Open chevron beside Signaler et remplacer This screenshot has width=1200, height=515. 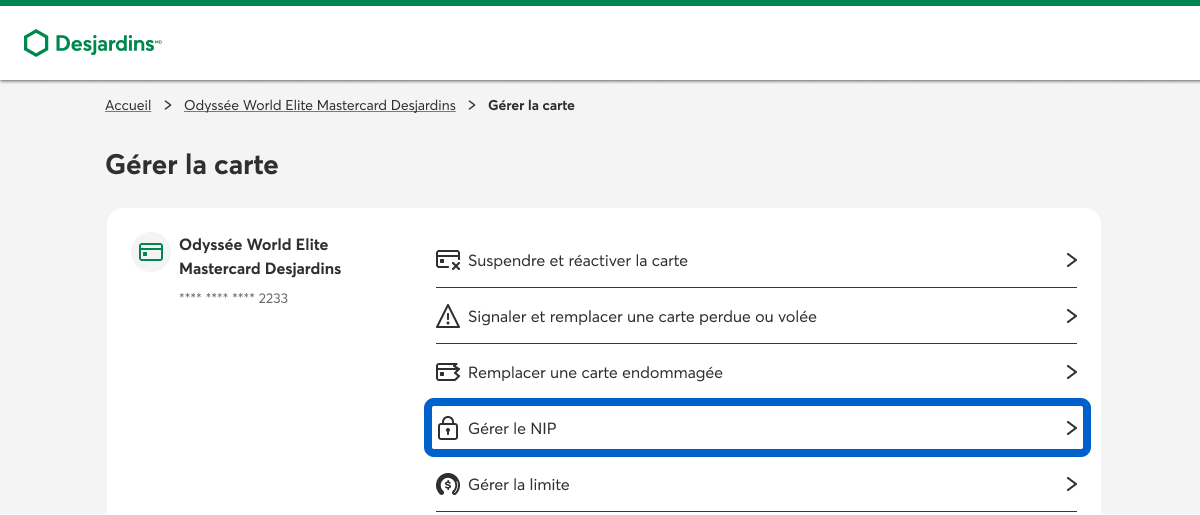(1071, 317)
